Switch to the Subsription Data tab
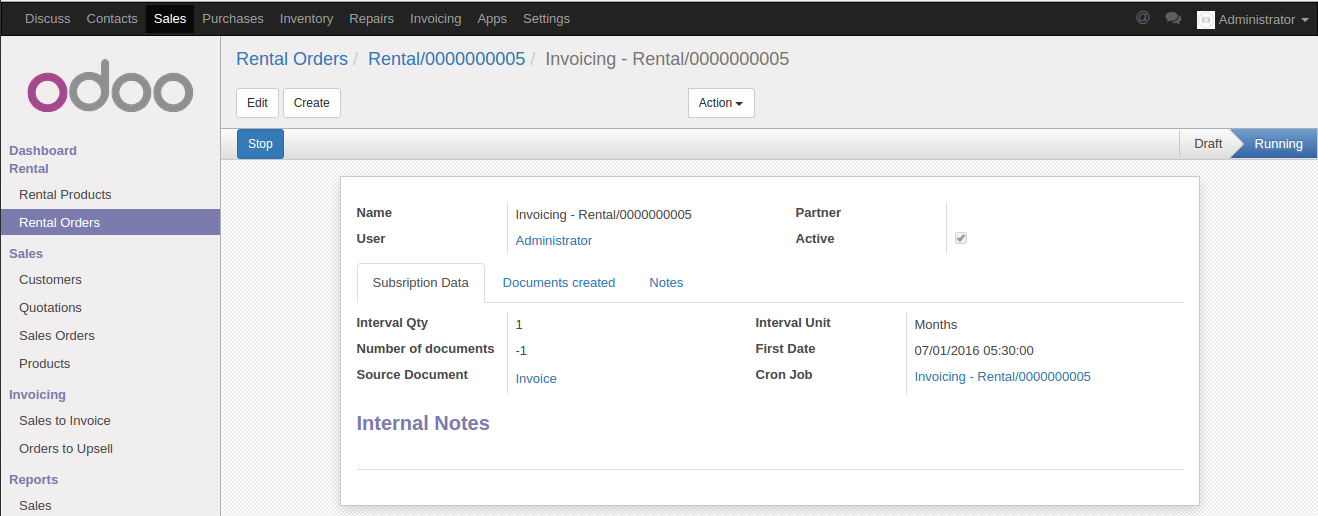Viewport: 1318px width, 516px height. [x=420, y=283]
